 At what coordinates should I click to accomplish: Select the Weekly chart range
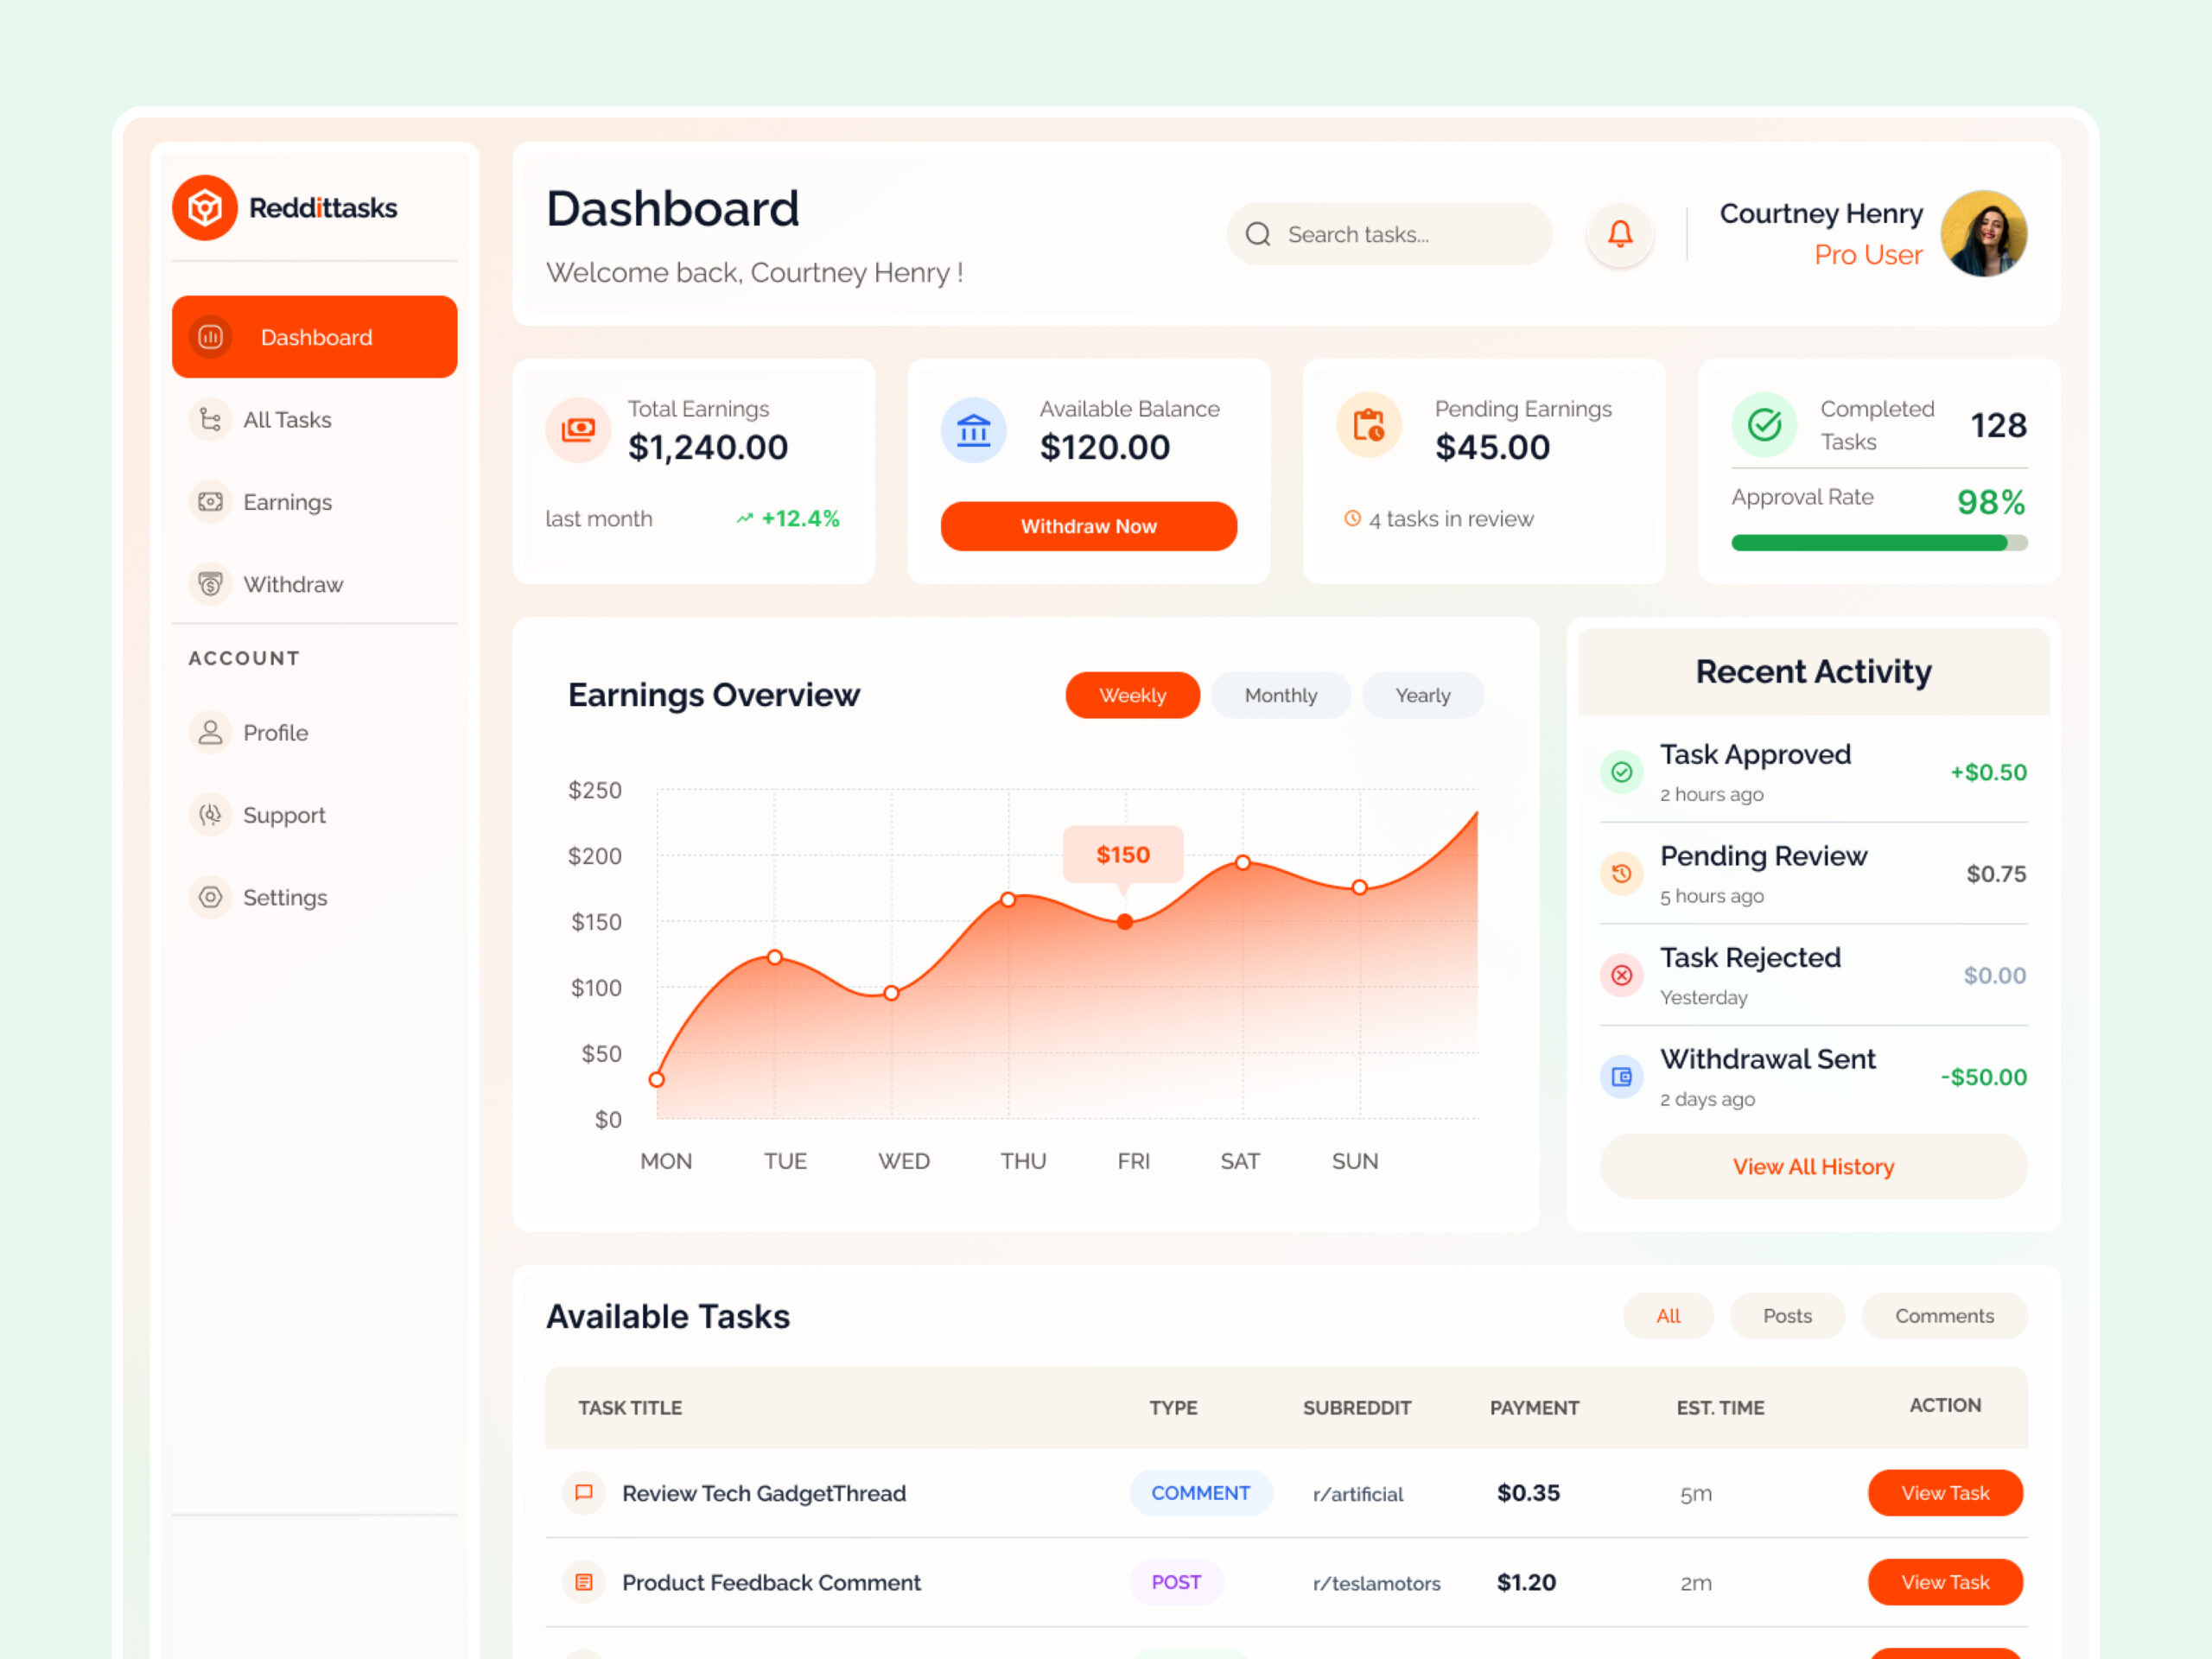coord(1132,695)
